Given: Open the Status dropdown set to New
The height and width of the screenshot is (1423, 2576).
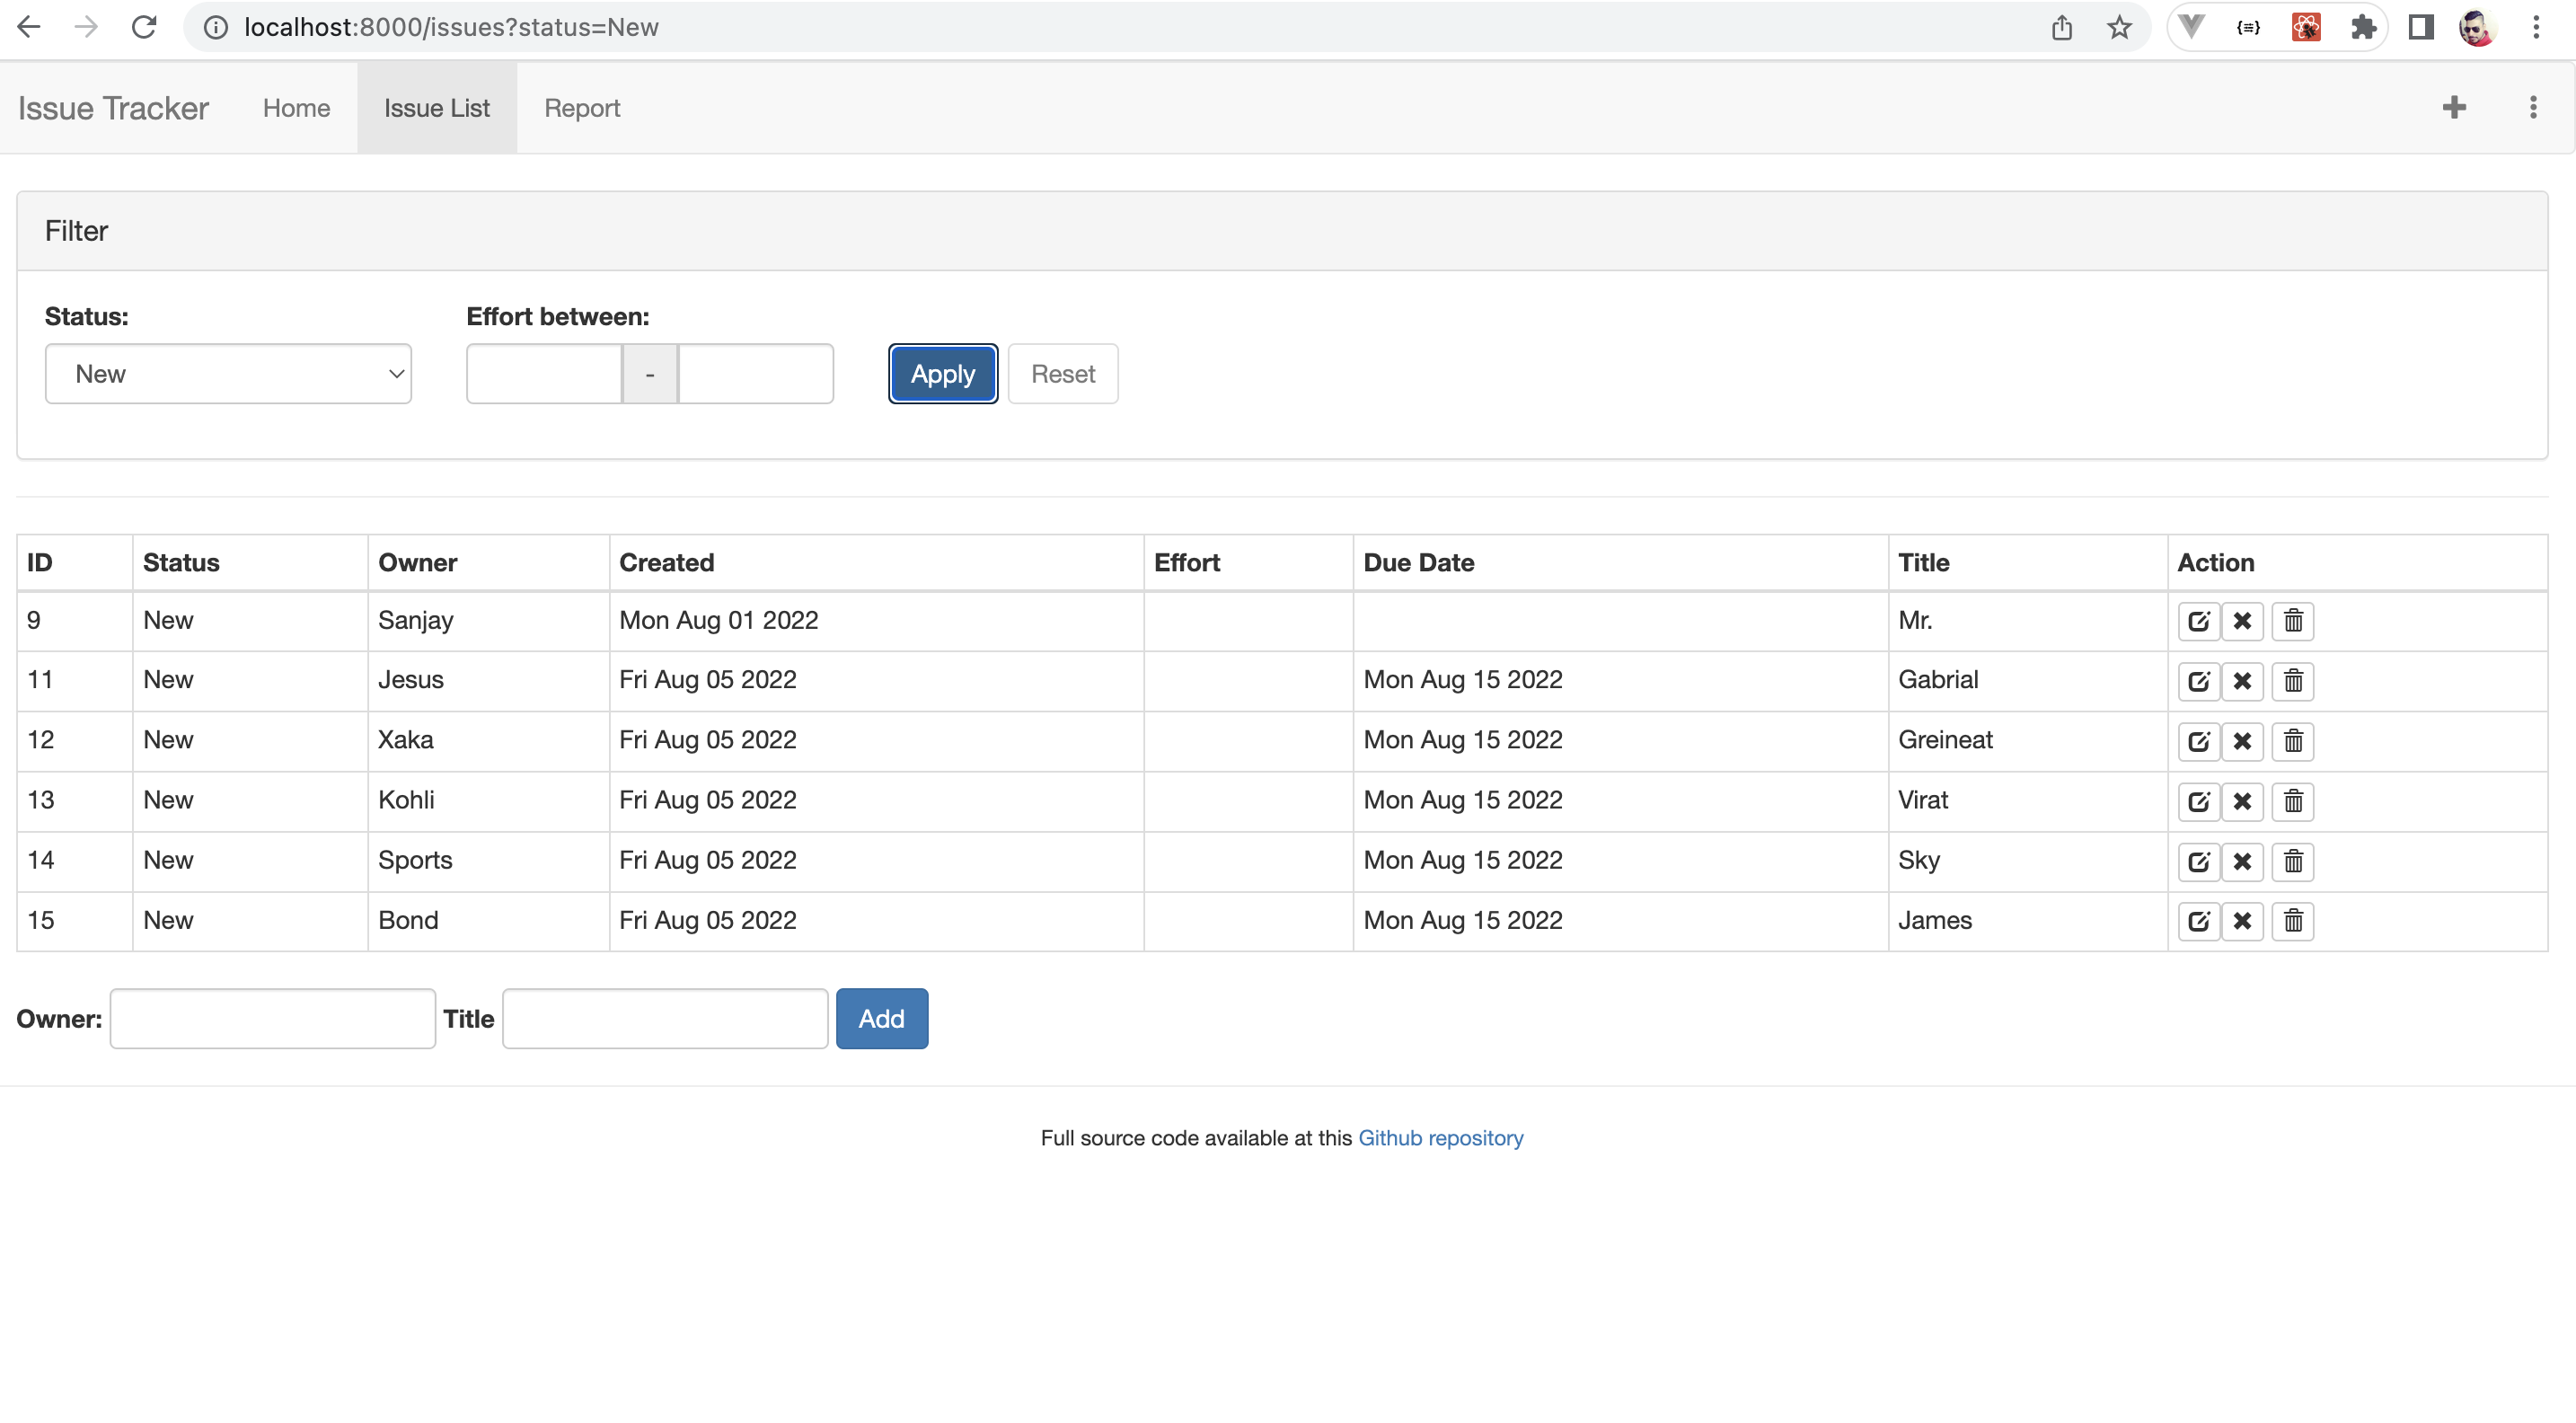Looking at the screenshot, I should 228,374.
